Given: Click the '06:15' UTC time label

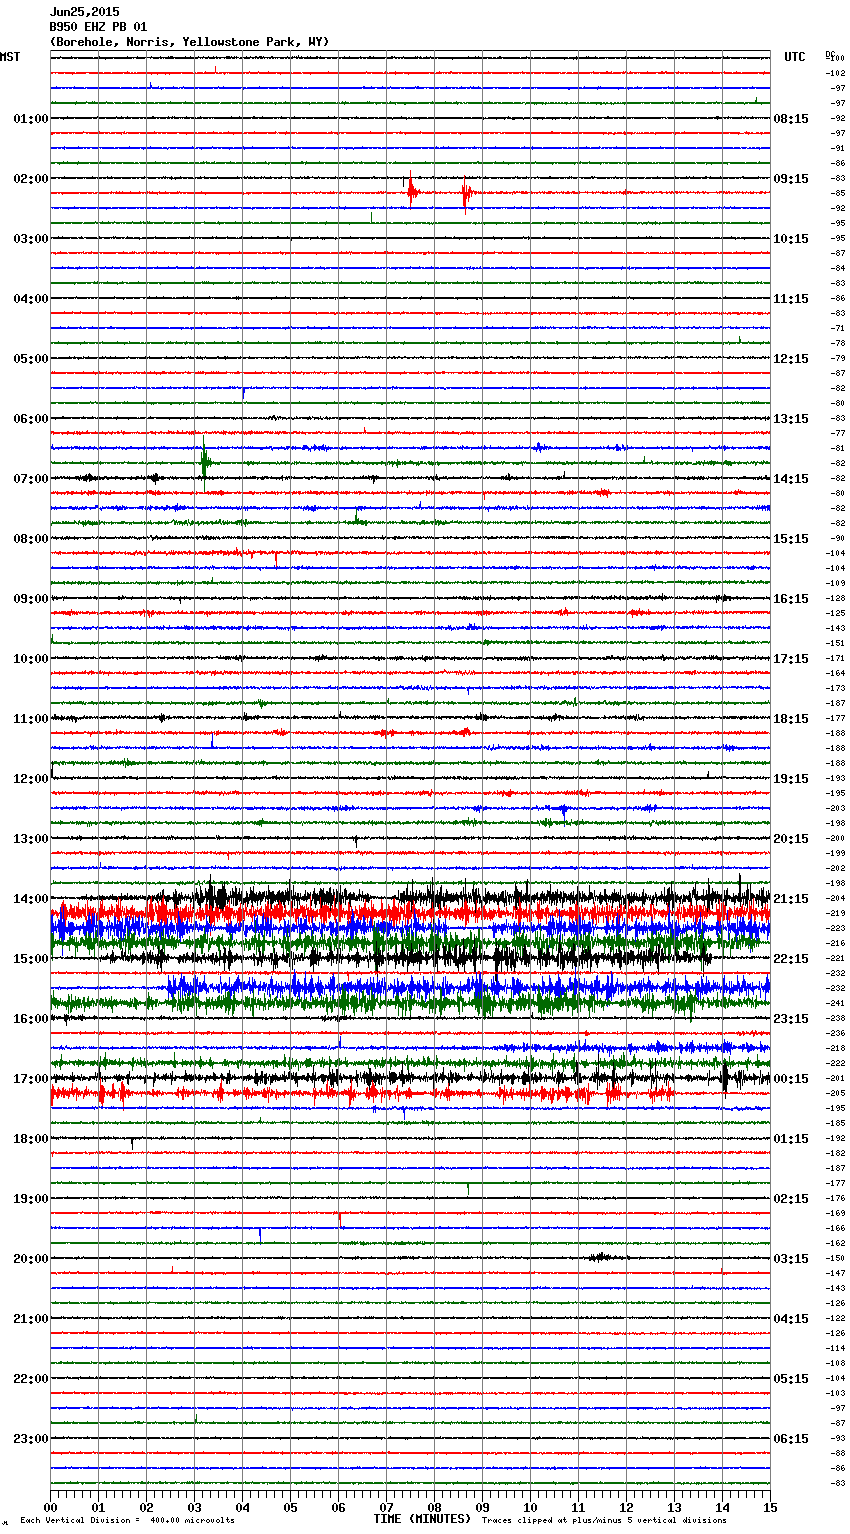Looking at the screenshot, I should (x=791, y=1439).
